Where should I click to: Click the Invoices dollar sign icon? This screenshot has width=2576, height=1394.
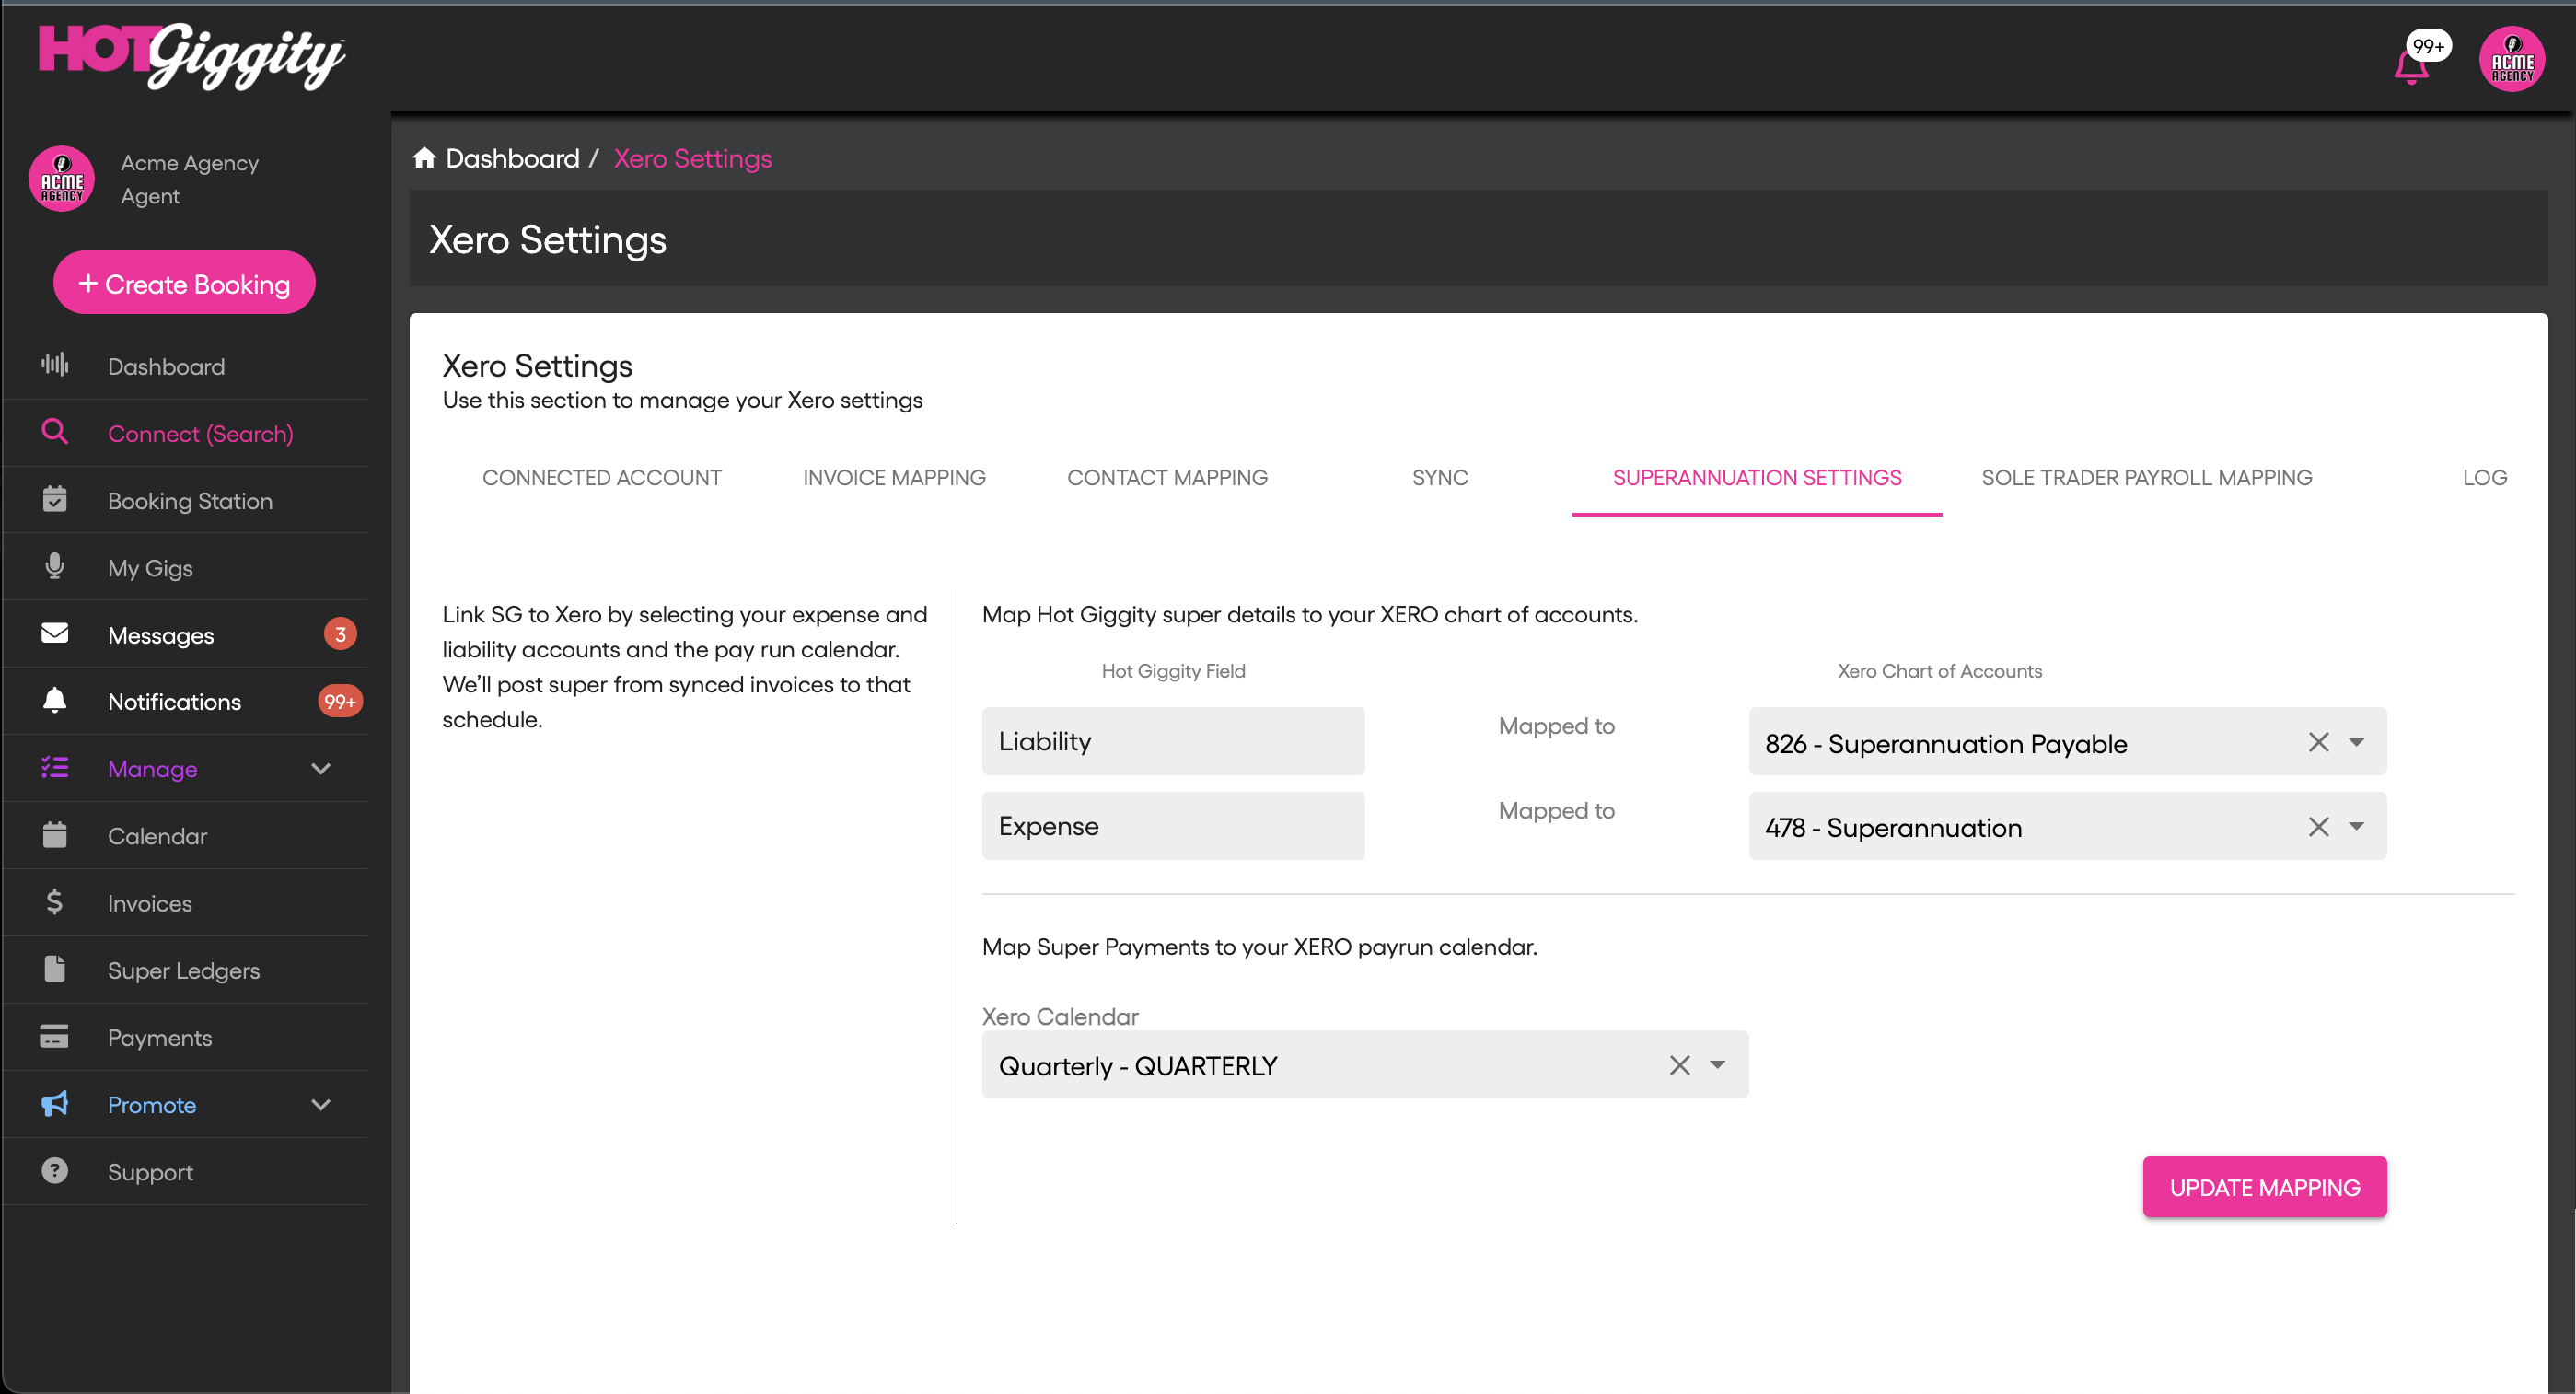(55, 902)
